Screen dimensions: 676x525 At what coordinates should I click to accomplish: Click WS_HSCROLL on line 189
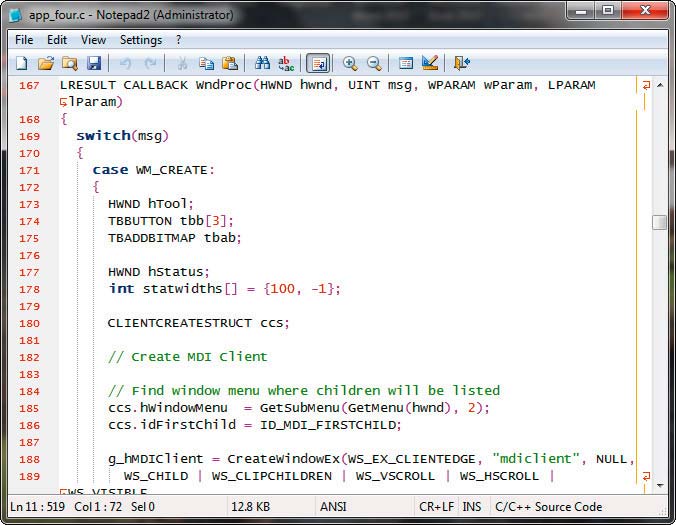tap(499, 476)
